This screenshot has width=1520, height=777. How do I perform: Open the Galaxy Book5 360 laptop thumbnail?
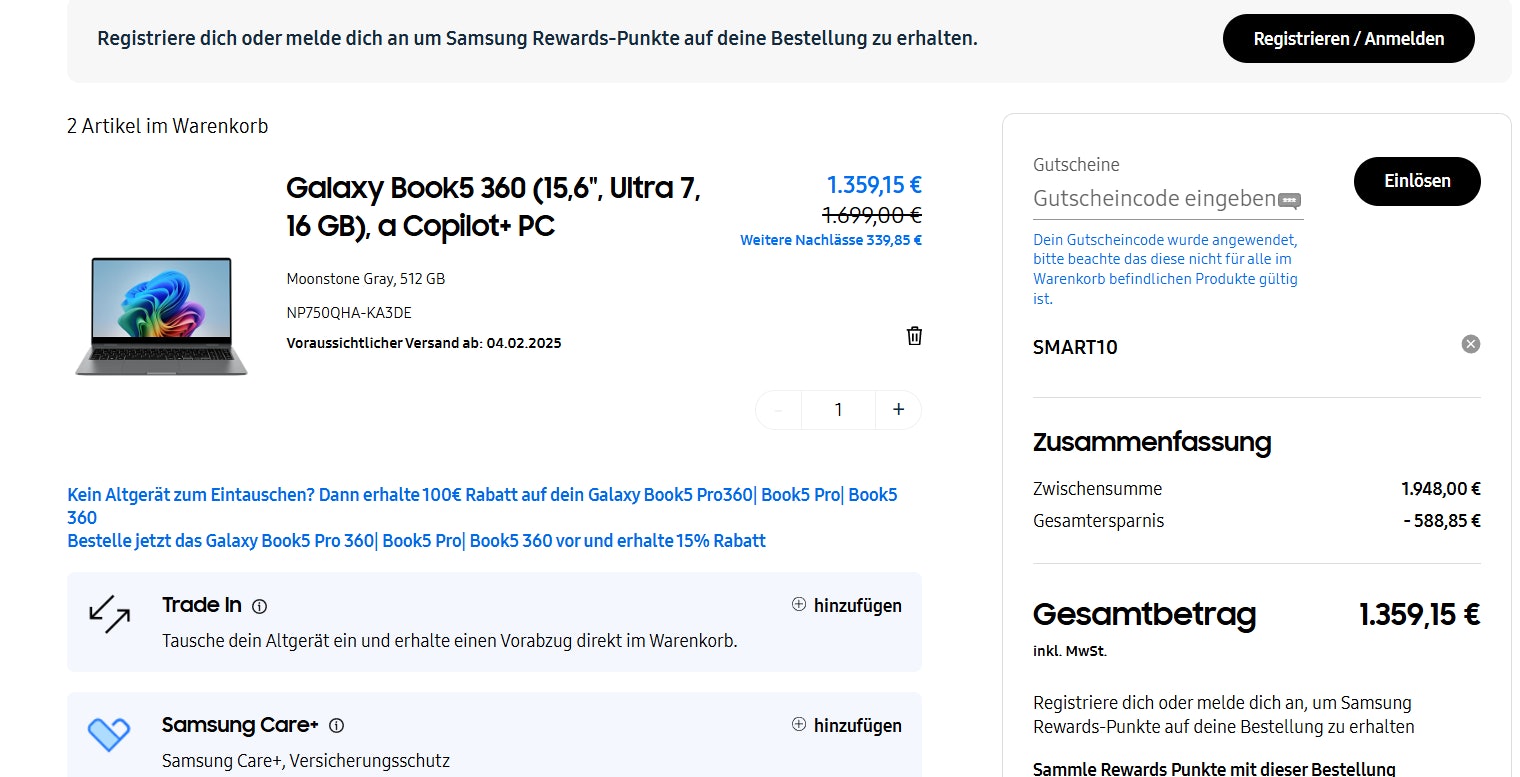point(161,315)
